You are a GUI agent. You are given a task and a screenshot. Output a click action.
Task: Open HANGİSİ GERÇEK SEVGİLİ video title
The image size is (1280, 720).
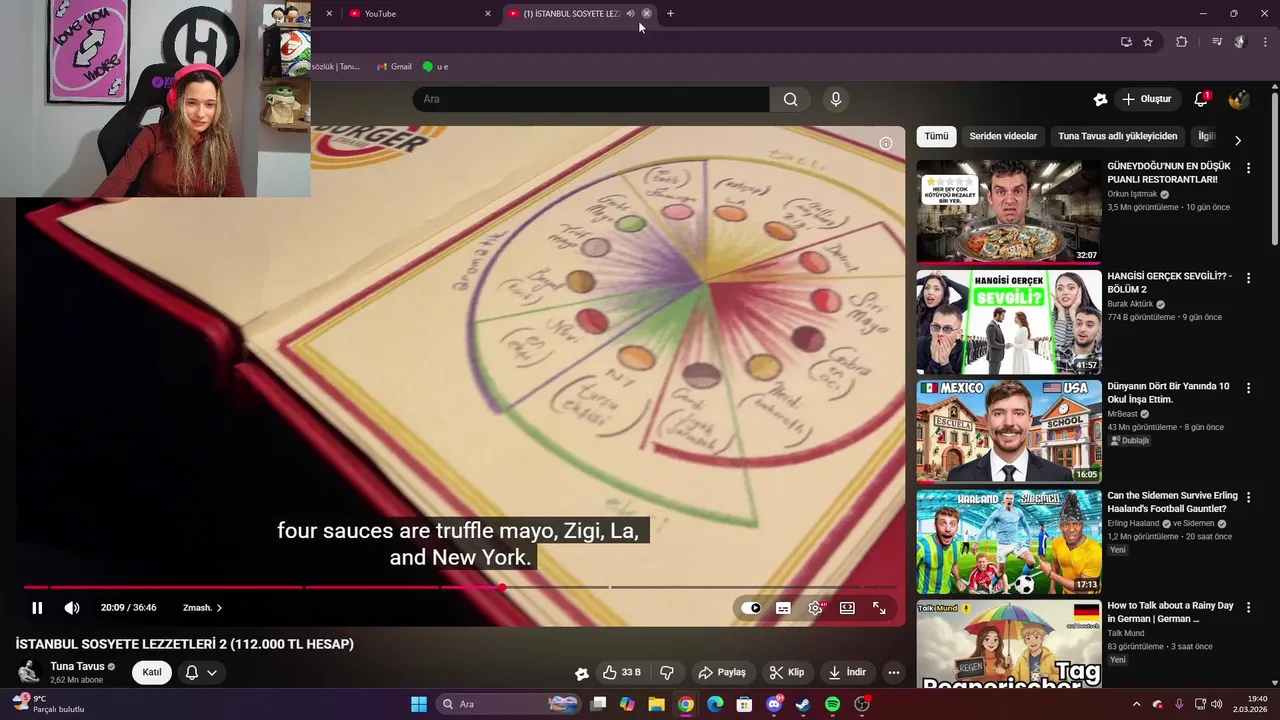pyautogui.click(x=1169, y=283)
